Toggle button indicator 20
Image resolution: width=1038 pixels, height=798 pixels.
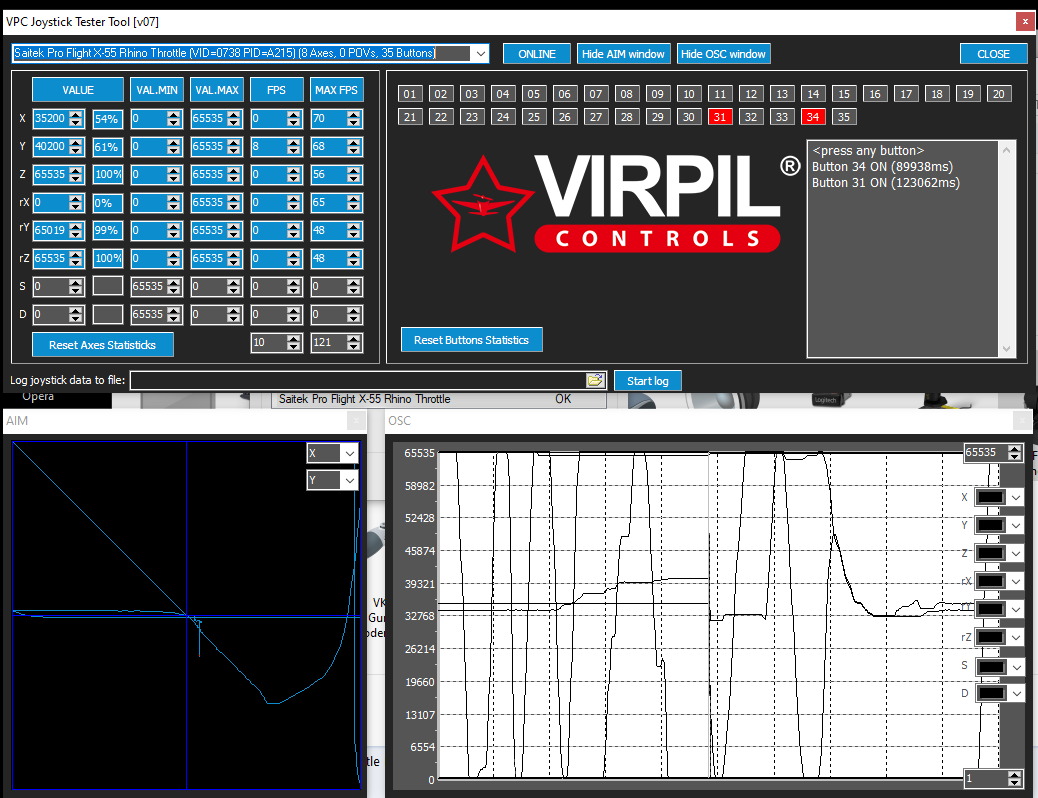998,94
